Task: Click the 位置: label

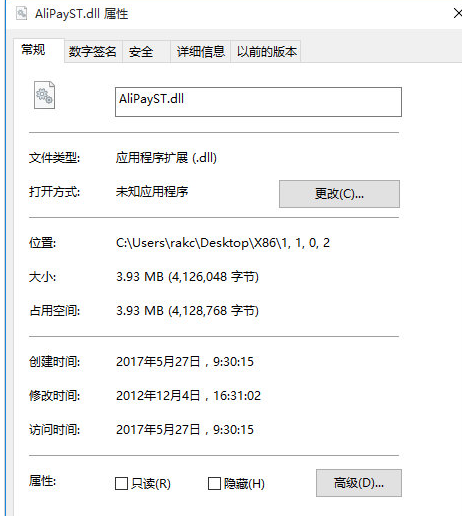Action: (x=42, y=243)
